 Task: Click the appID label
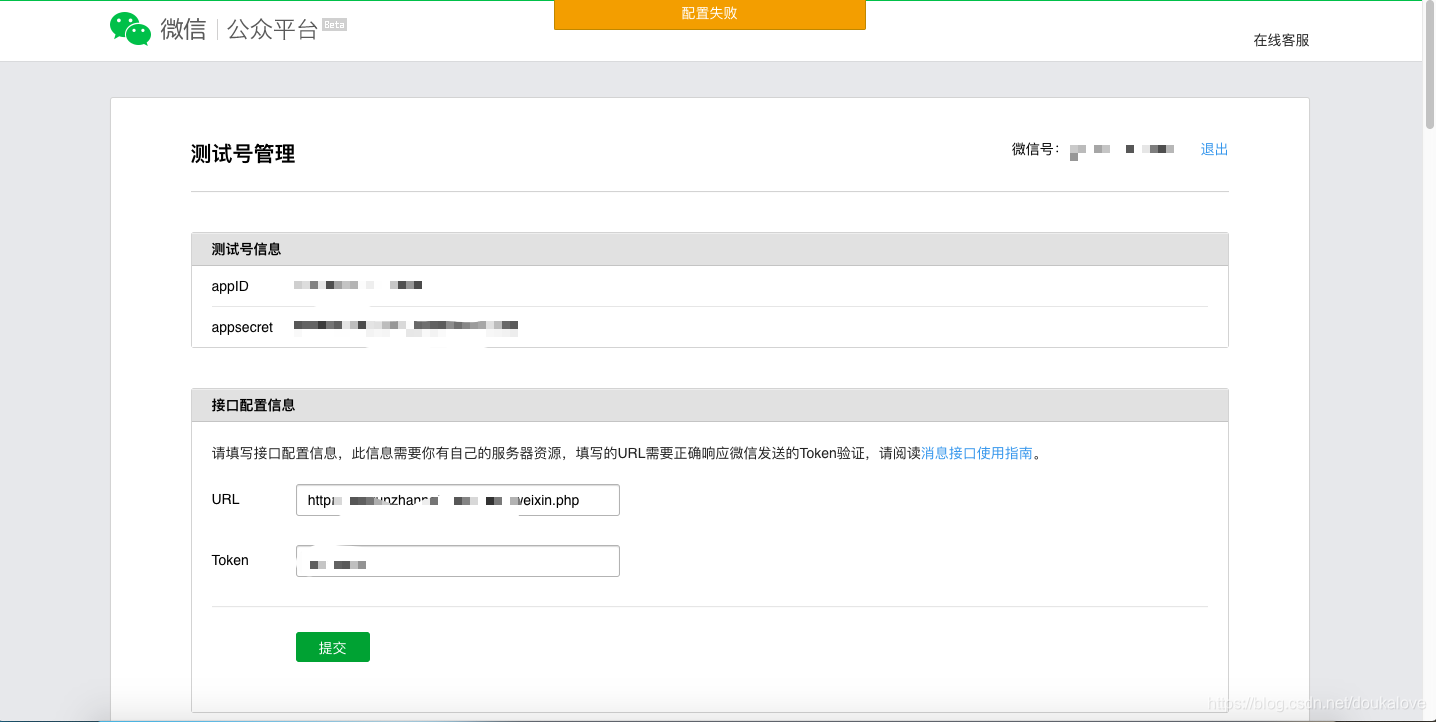[x=230, y=286]
